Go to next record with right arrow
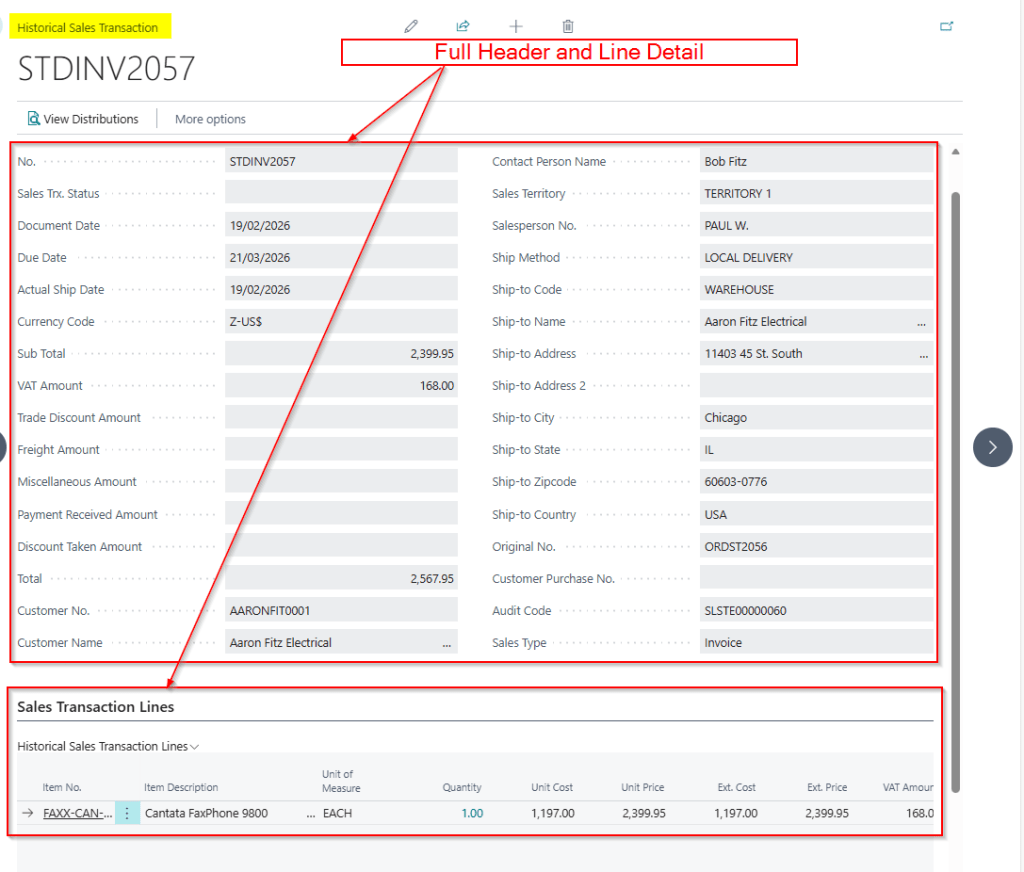The height and width of the screenshot is (872, 1024). (992, 447)
